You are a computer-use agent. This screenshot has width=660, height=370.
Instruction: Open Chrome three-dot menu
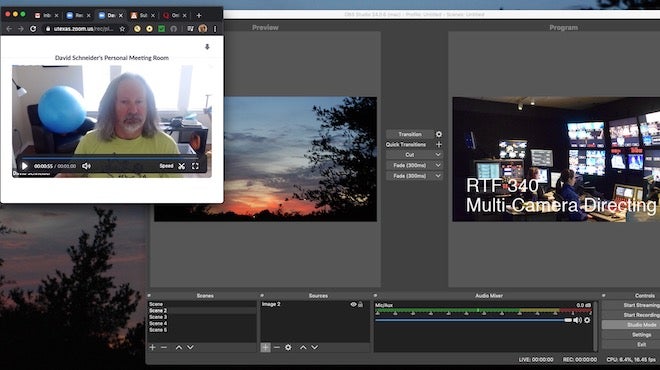pos(215,29)
